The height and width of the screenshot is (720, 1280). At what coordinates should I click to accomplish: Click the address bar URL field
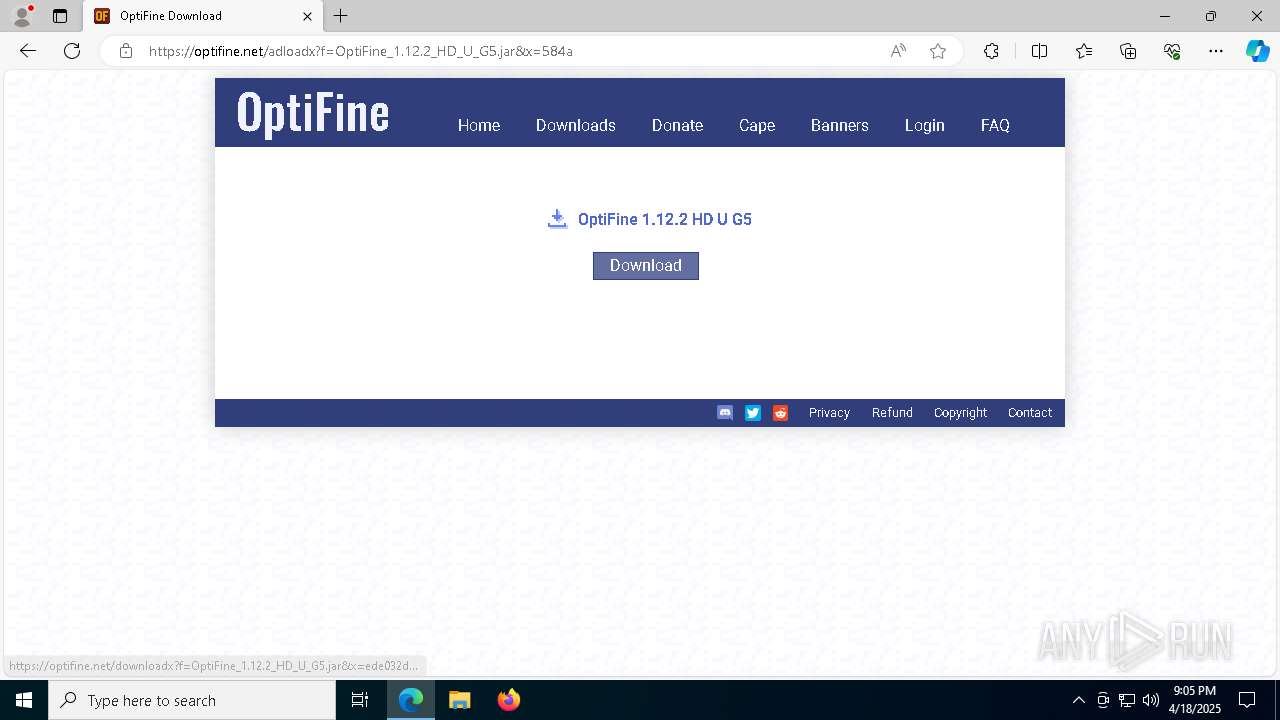[x=510, y=51]
